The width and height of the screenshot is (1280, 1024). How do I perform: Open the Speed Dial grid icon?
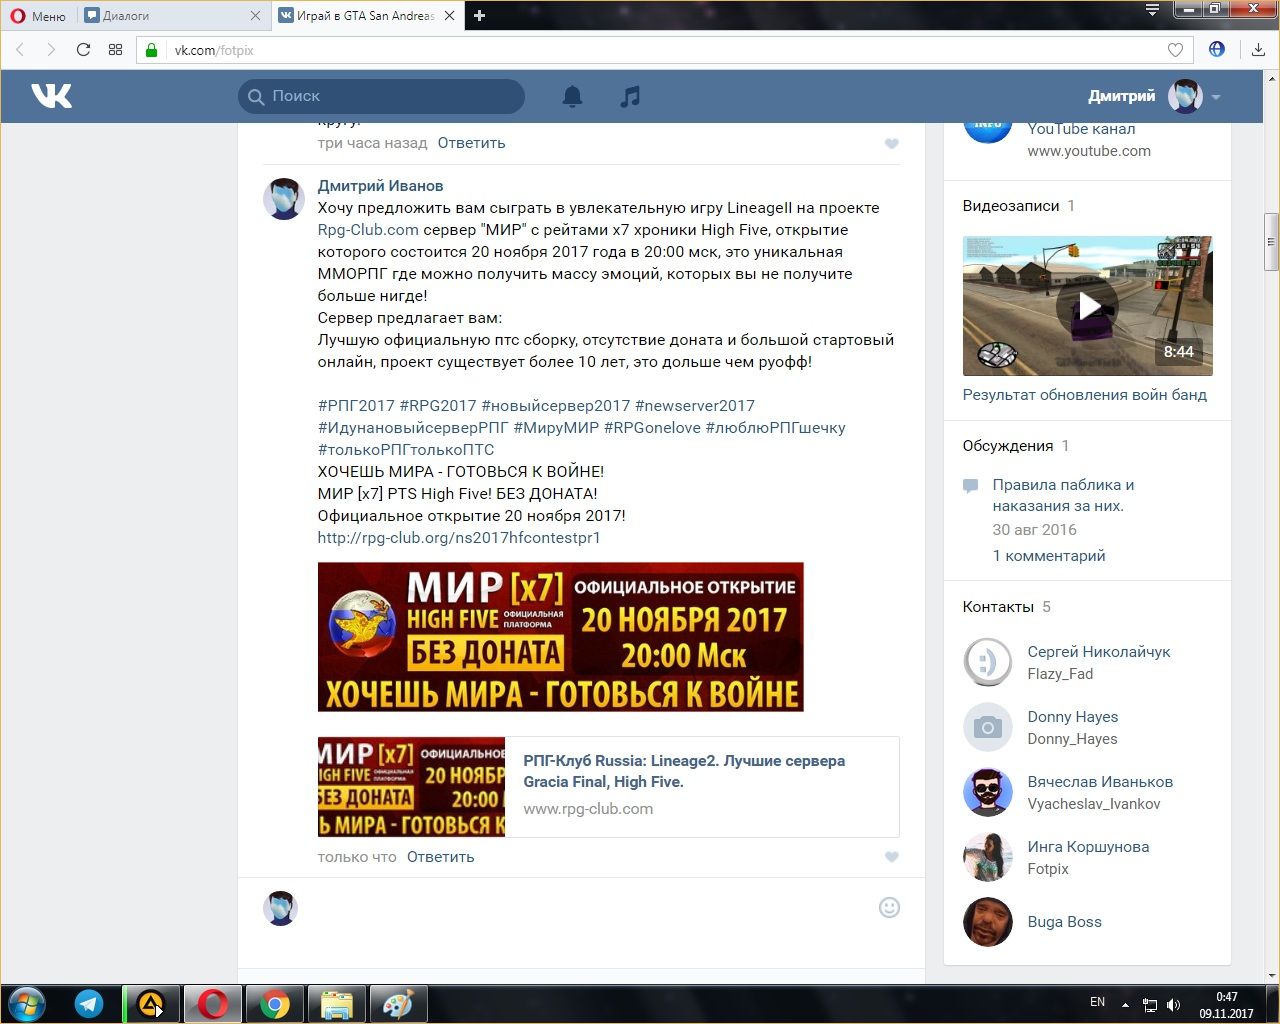coord(115,50)
